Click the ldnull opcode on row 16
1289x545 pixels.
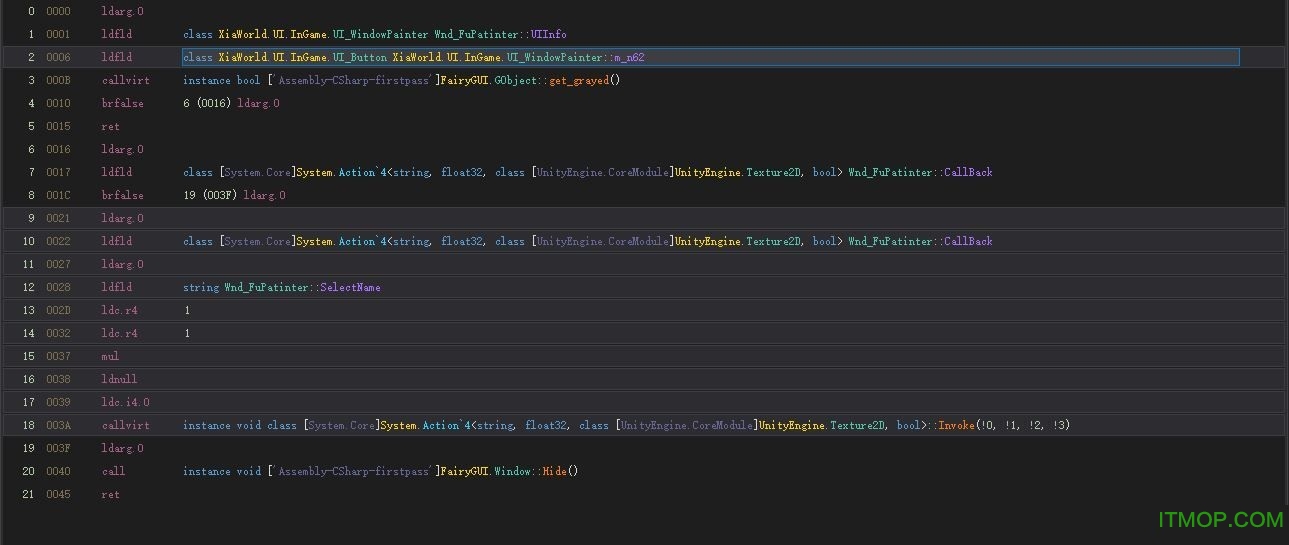(x=119, y=379)
